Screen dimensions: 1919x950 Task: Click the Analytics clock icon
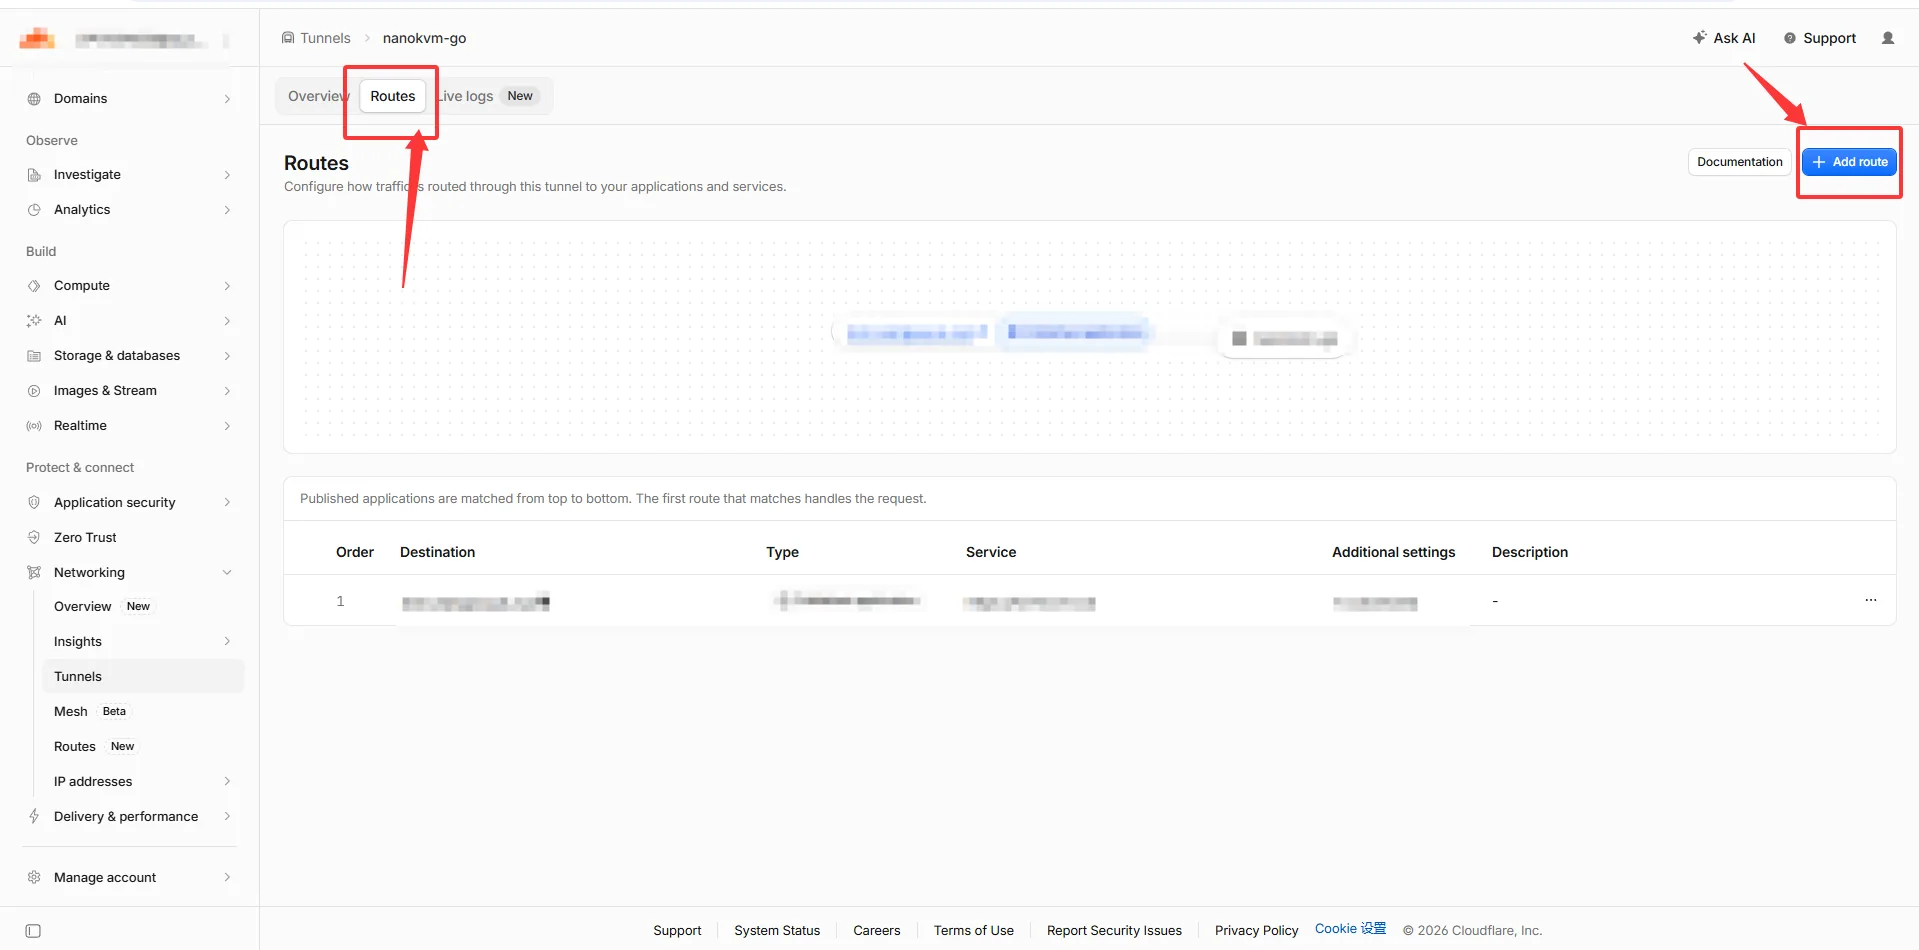[x=34, y=210]
